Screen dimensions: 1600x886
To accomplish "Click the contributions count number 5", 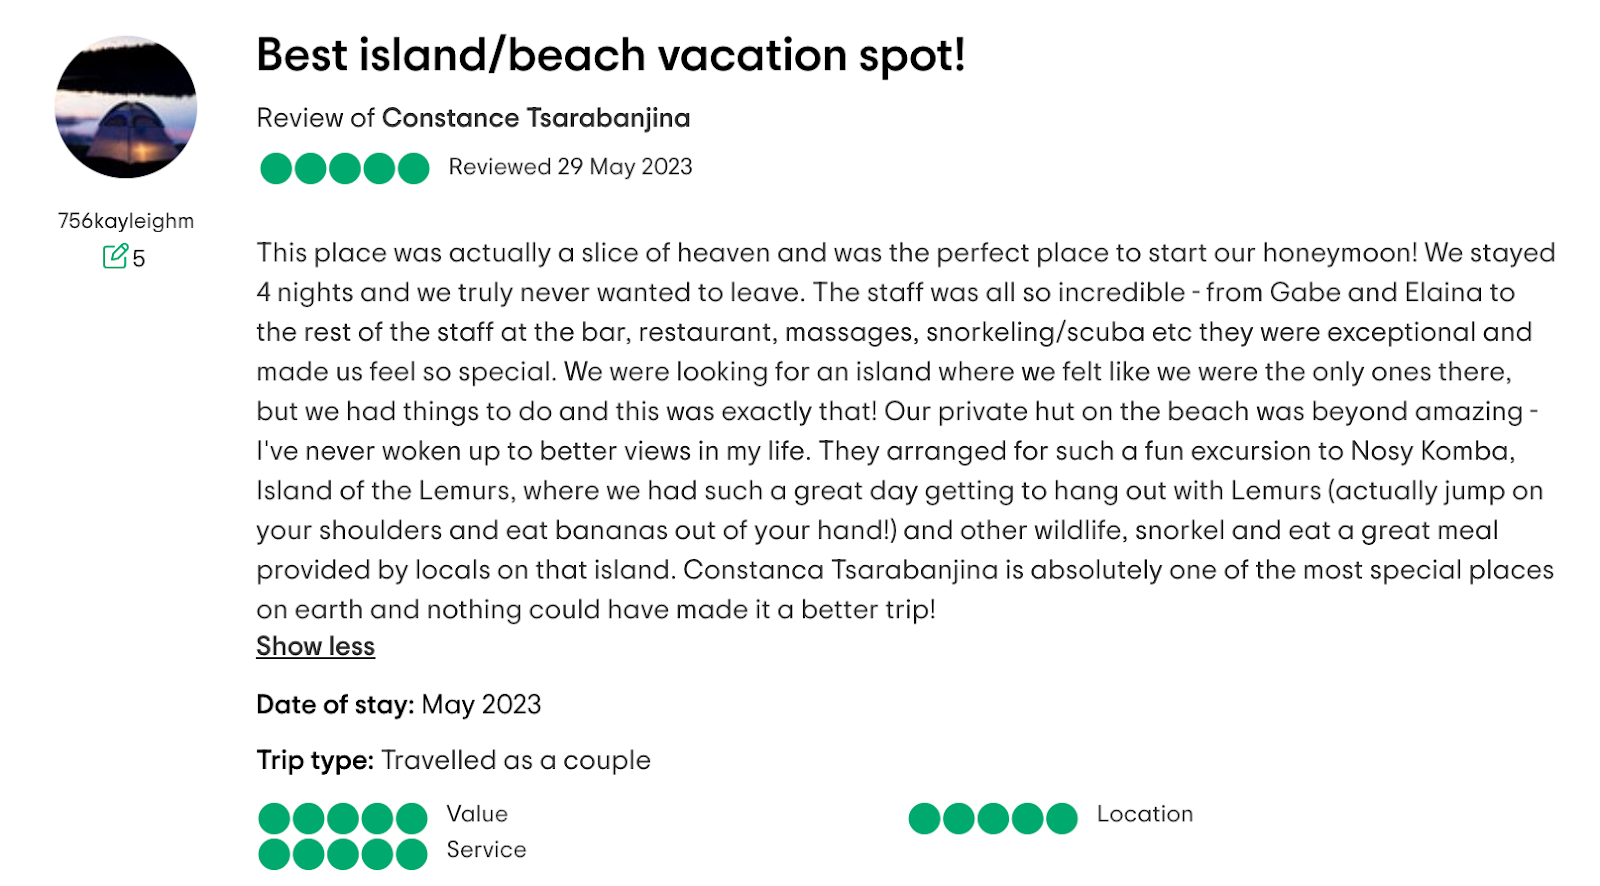I will [139, 258].
